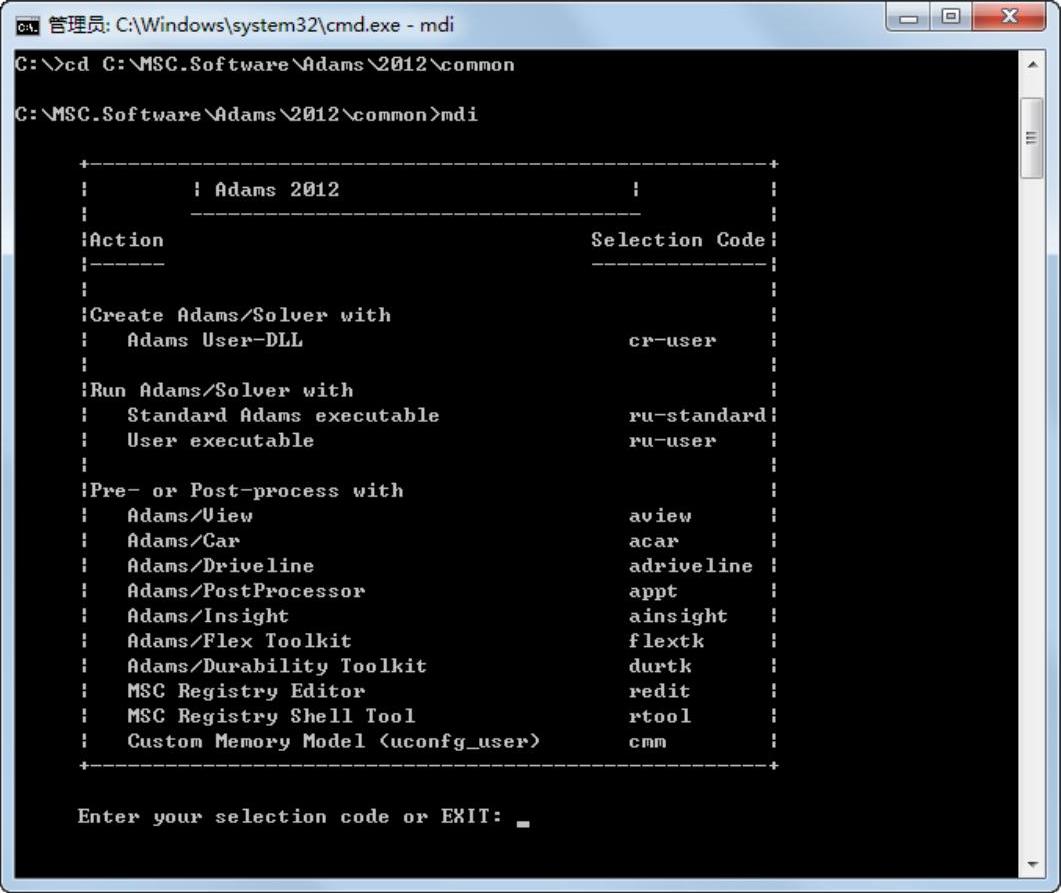The height and width of the screenshot is (893, 1061).
Task: Click the 'ru-standard' selection code
Action: point(697,415)
